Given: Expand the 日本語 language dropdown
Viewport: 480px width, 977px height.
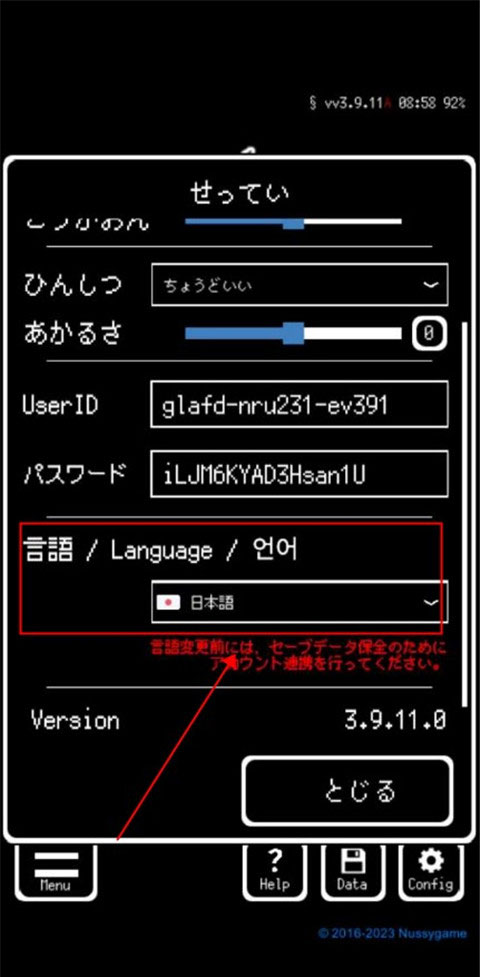Looking at the screenshot, I should [299, 602].
